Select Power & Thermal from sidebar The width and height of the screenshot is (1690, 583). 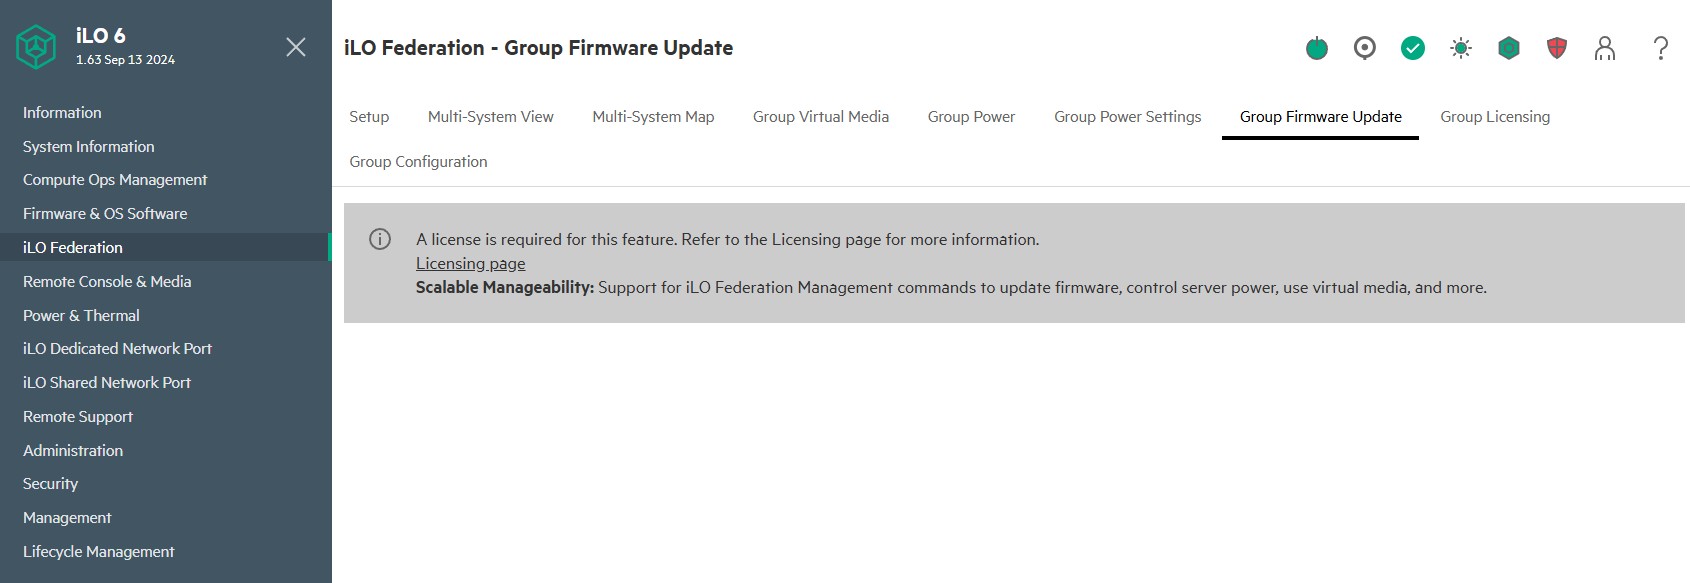coord(81,316)
